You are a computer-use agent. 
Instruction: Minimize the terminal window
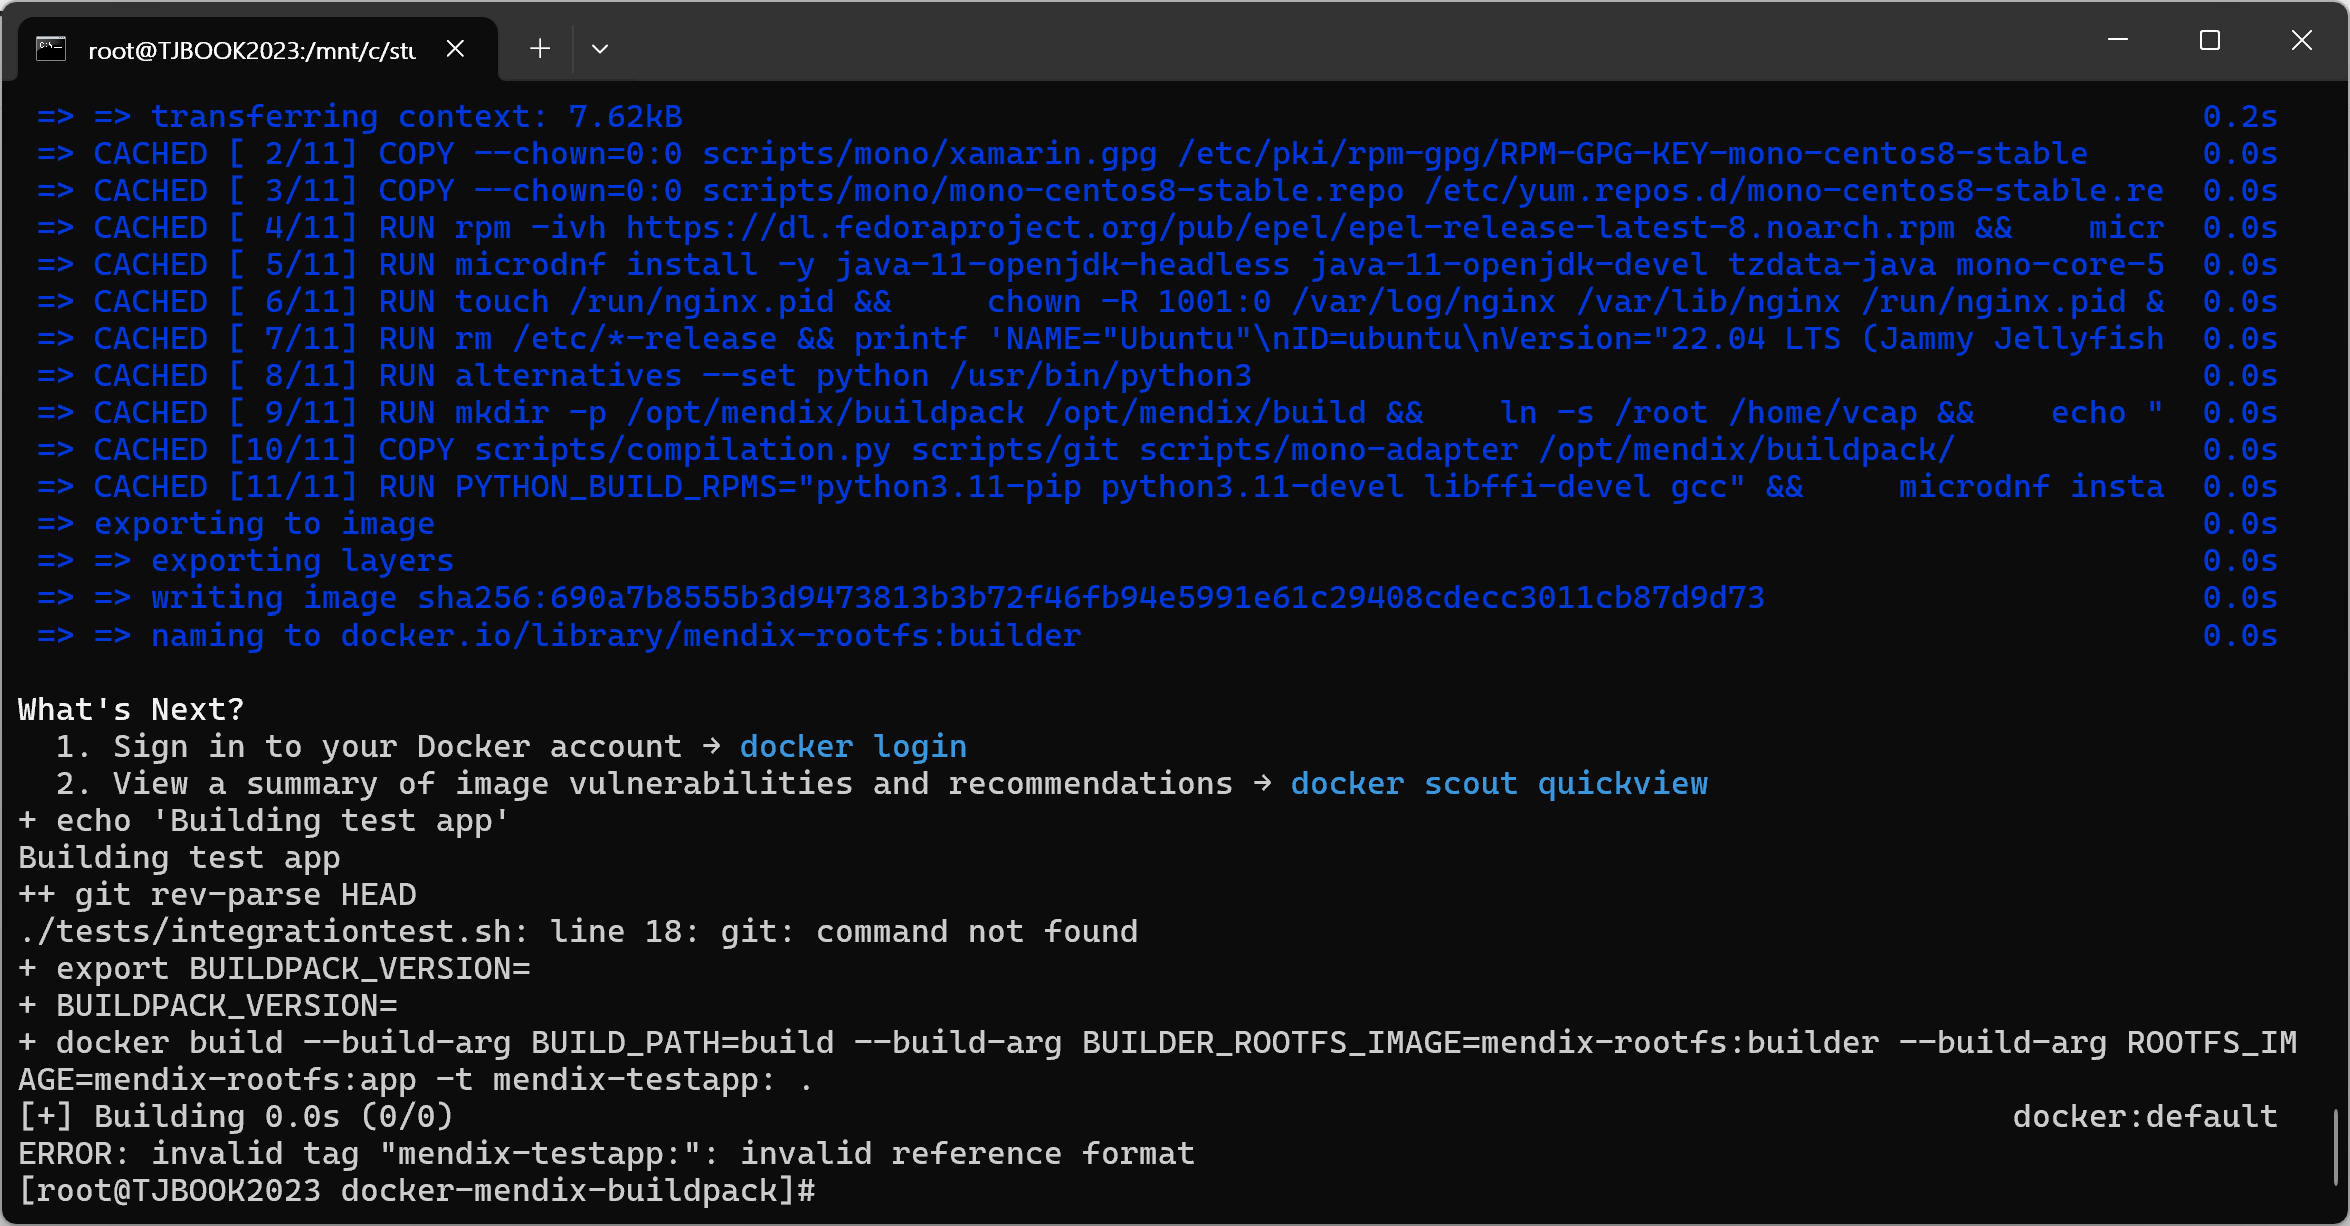coord(2117,40)
